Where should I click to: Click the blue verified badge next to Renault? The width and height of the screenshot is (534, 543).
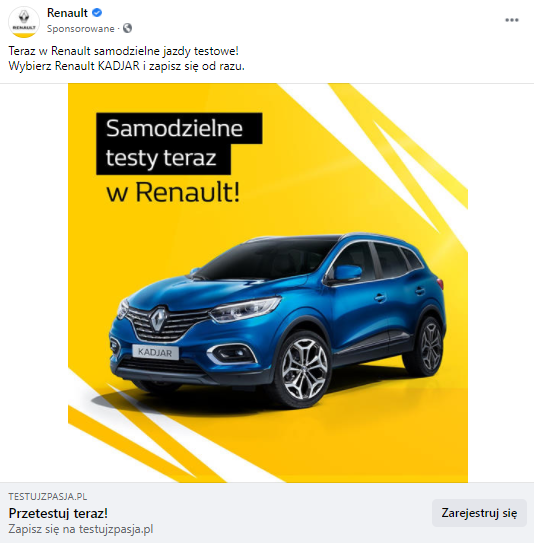click(x=97, y=13)
